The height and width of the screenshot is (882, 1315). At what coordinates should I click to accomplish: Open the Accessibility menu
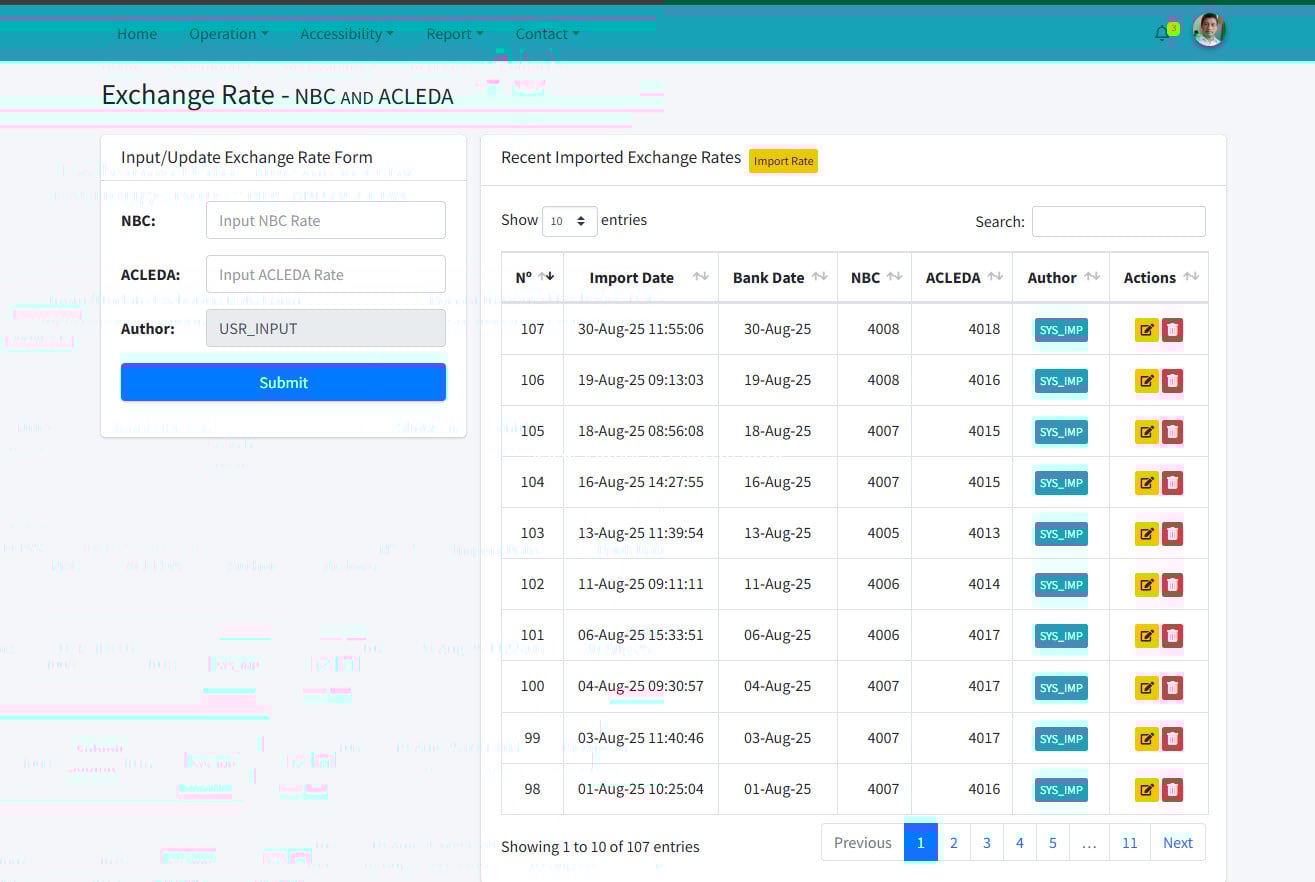click(346, 34)
